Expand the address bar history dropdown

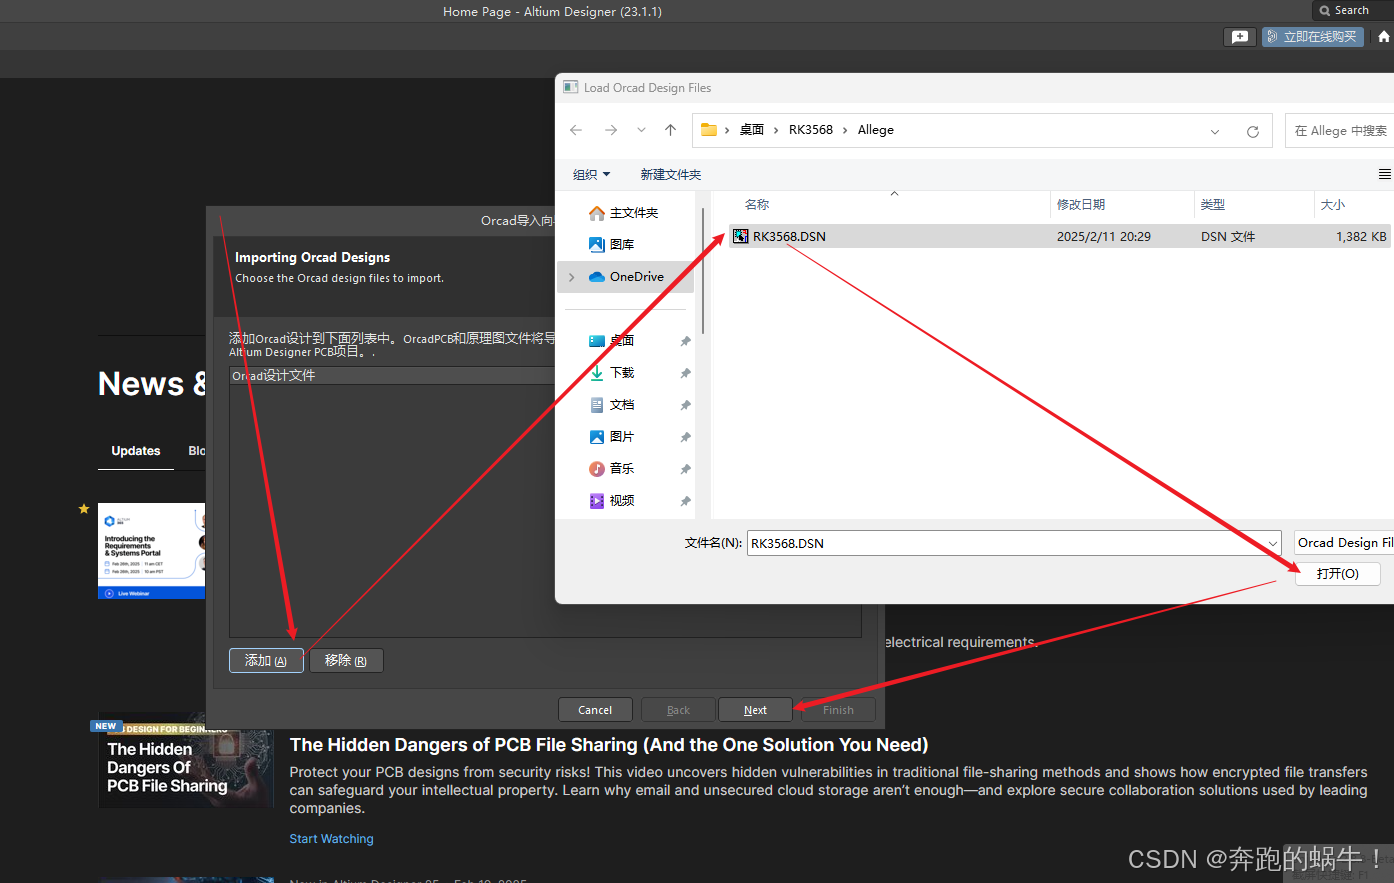click(1215, 131)
